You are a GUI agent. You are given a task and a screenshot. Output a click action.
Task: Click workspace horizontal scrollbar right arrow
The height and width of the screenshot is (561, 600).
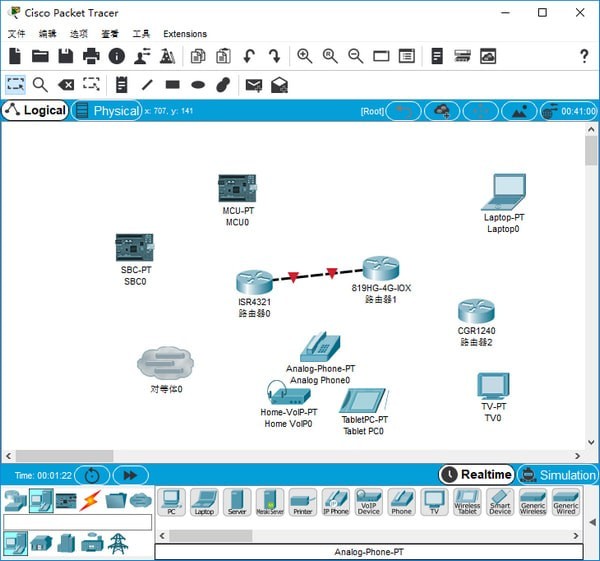(577, 456)
